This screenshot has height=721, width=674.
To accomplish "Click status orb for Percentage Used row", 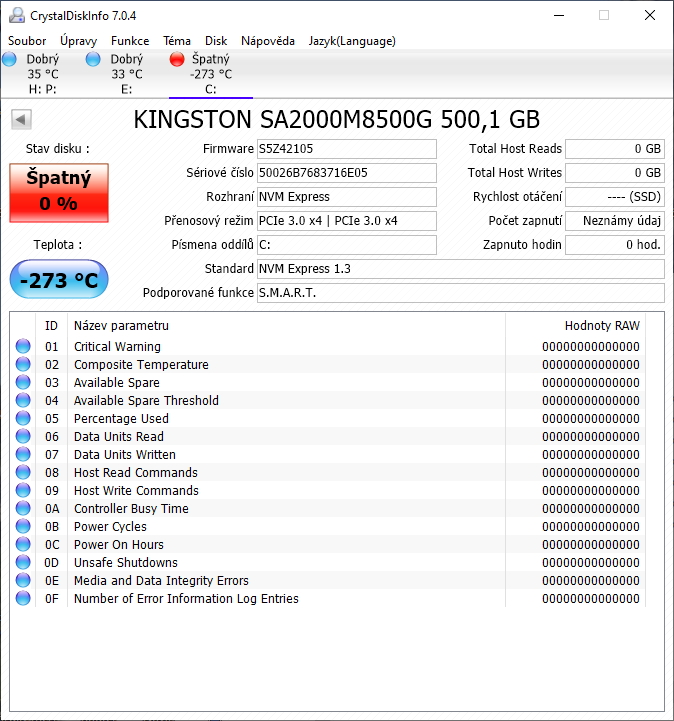I will [x=23, y=418].
